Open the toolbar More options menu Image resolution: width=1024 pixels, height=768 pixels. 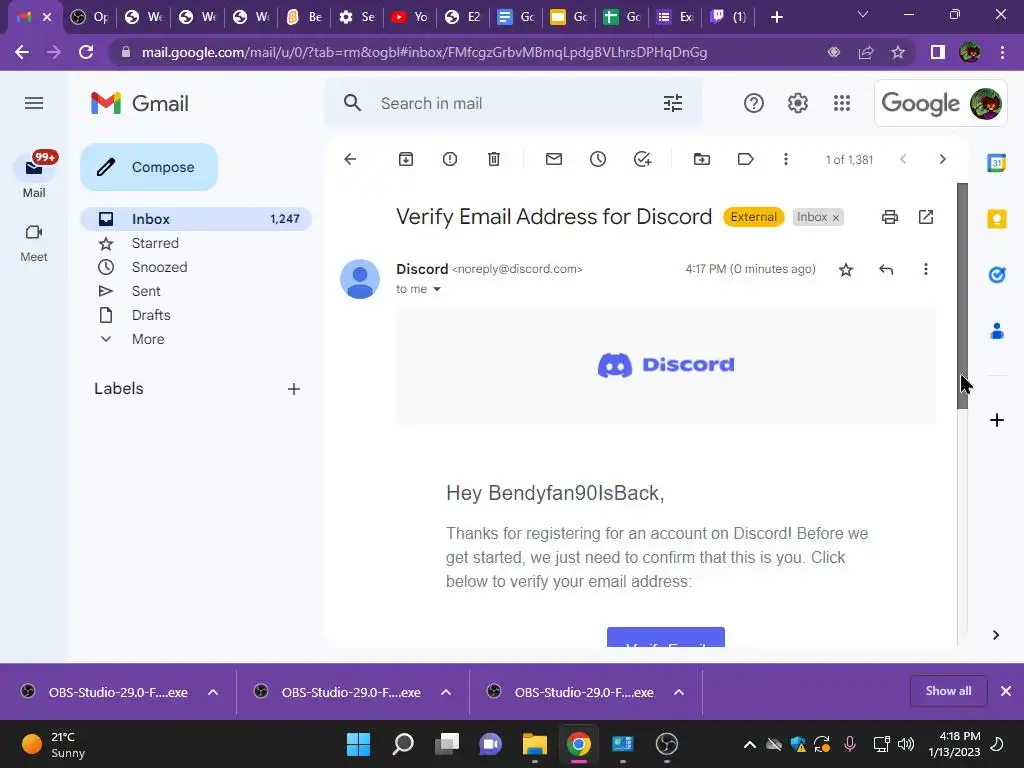[x=786, y=159]
